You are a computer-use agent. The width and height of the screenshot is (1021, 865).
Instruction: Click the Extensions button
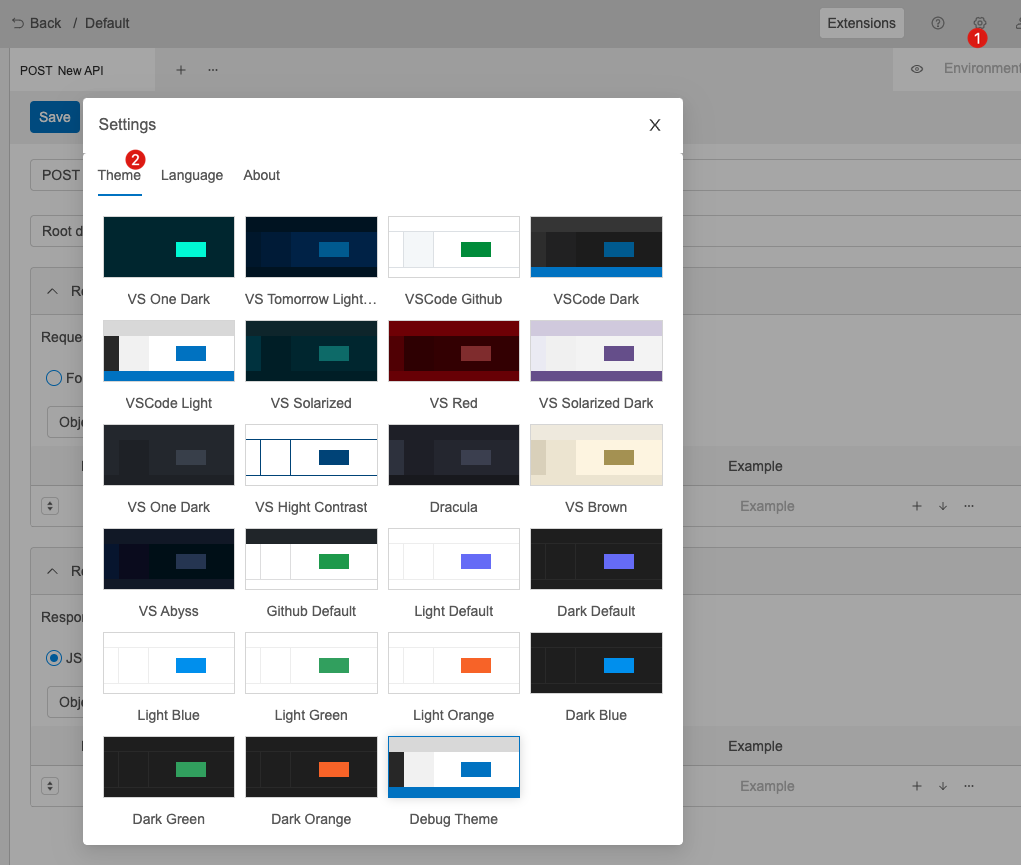861,23
